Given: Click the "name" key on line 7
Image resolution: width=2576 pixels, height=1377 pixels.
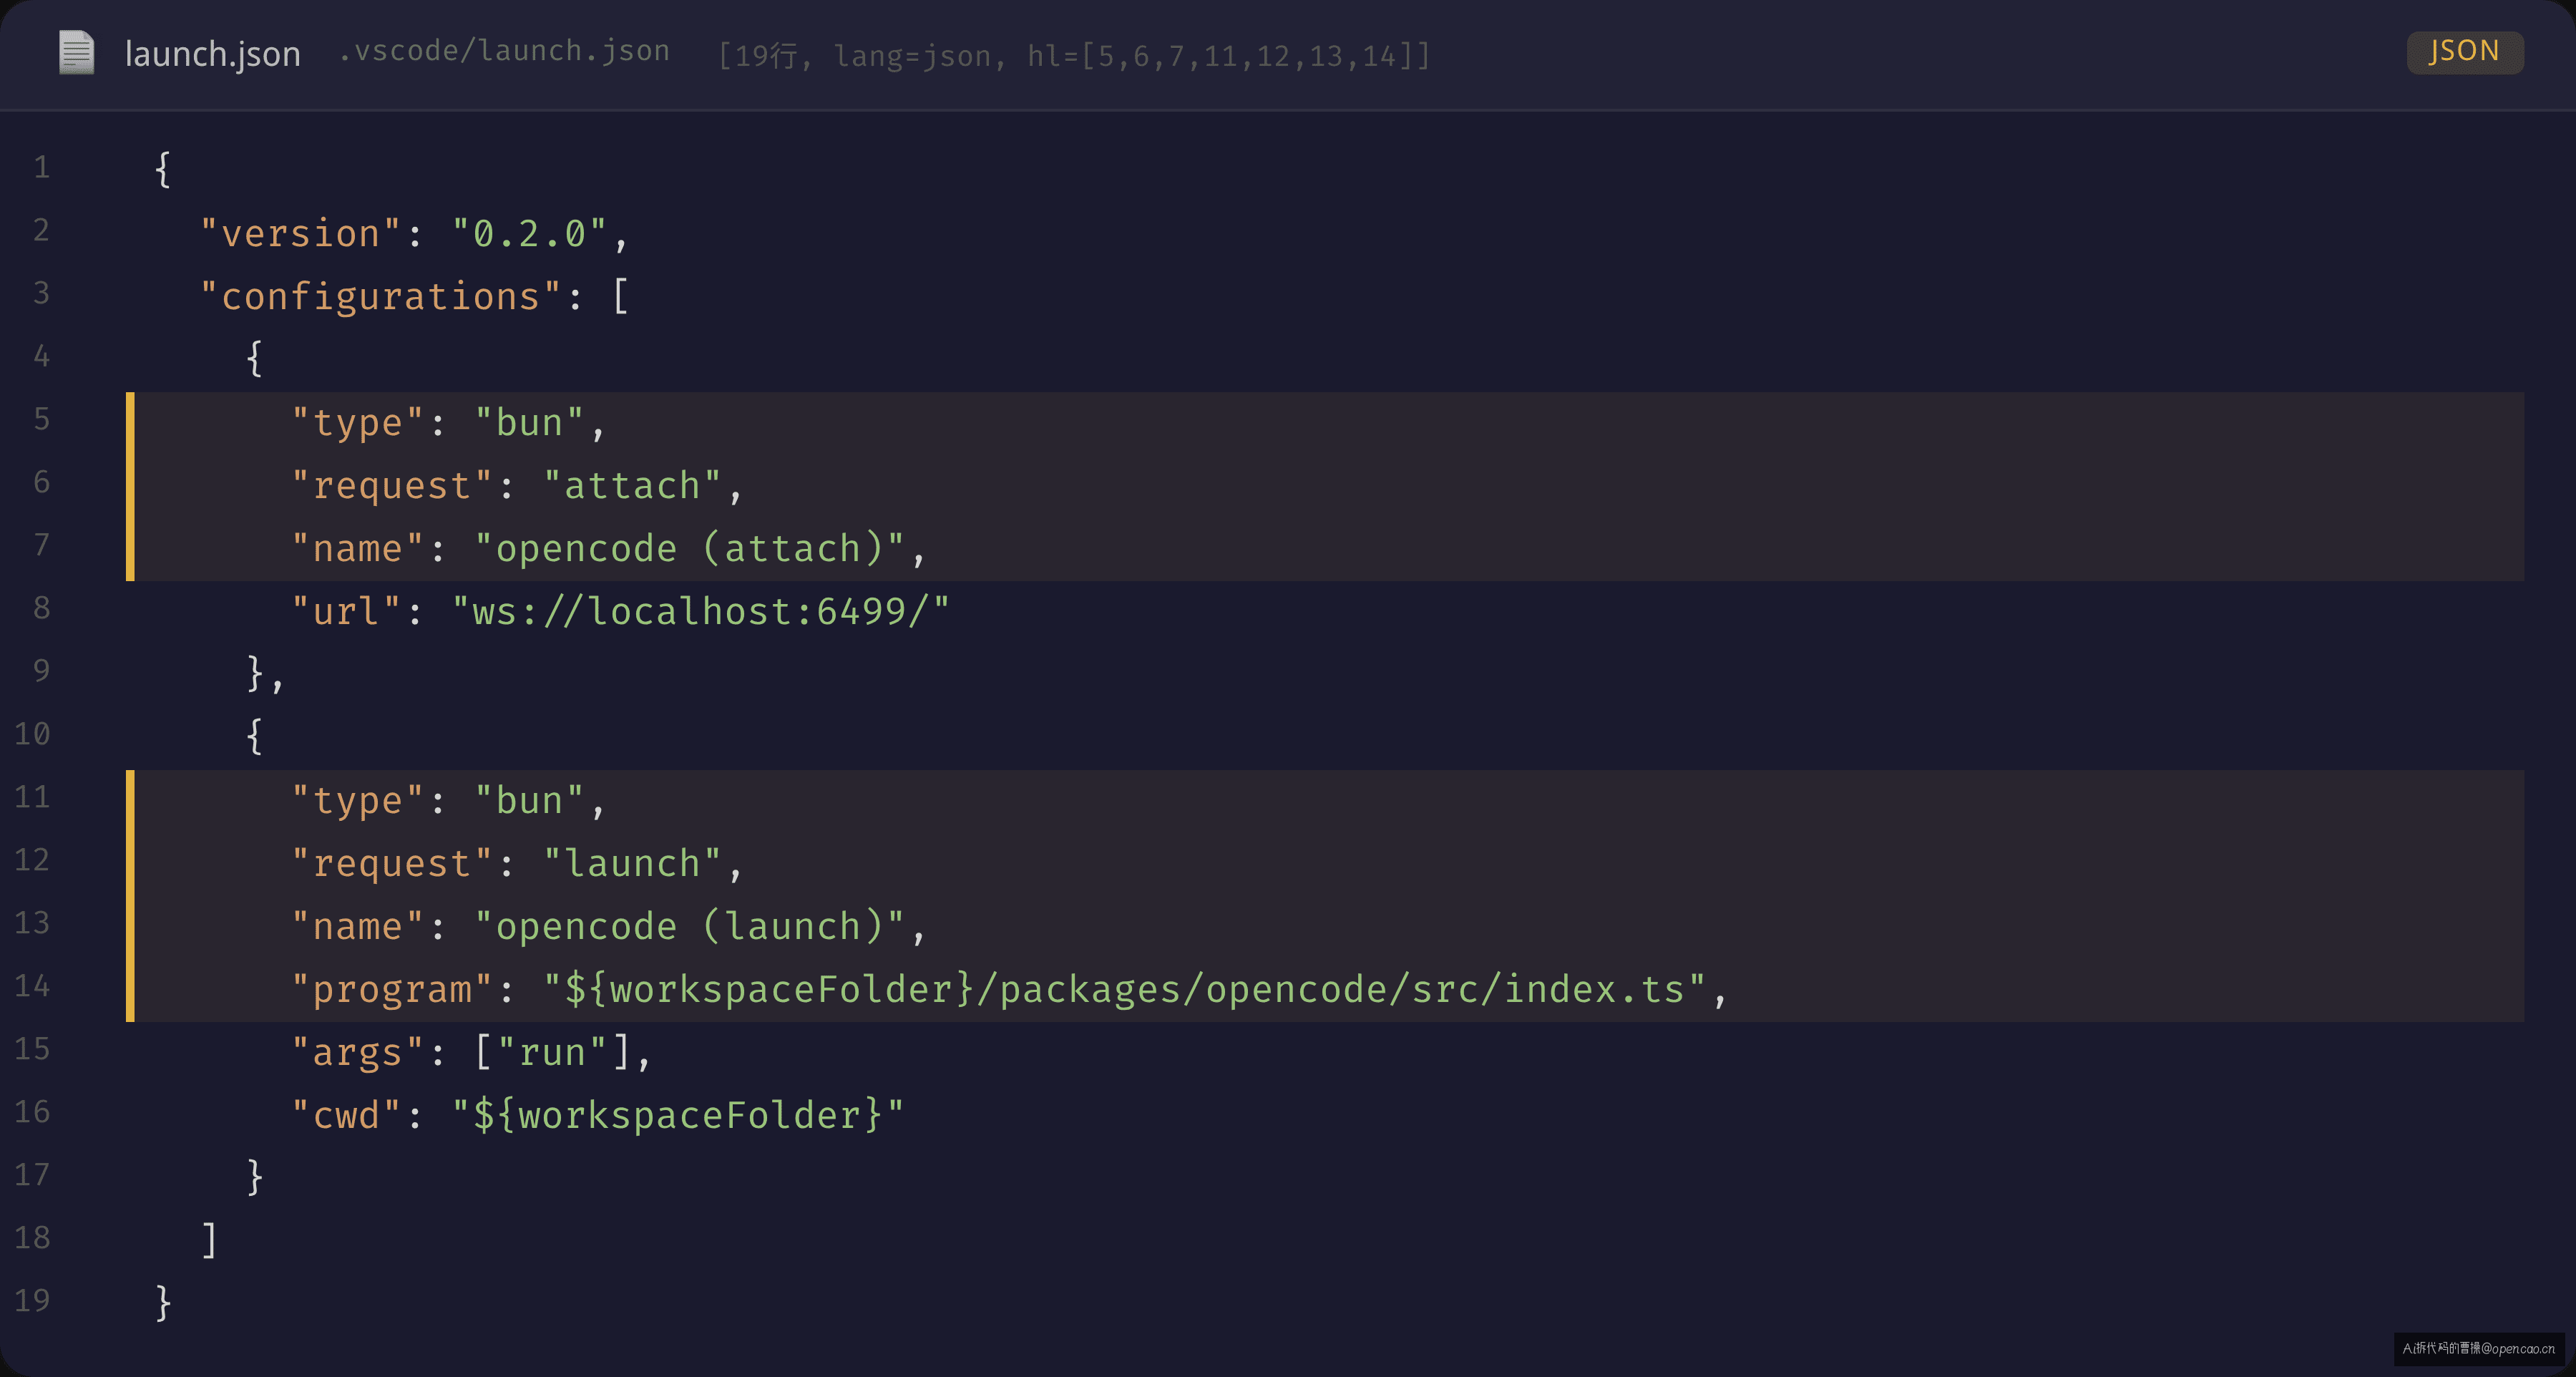Looking at the screenshot, I should tap(357, 549).
